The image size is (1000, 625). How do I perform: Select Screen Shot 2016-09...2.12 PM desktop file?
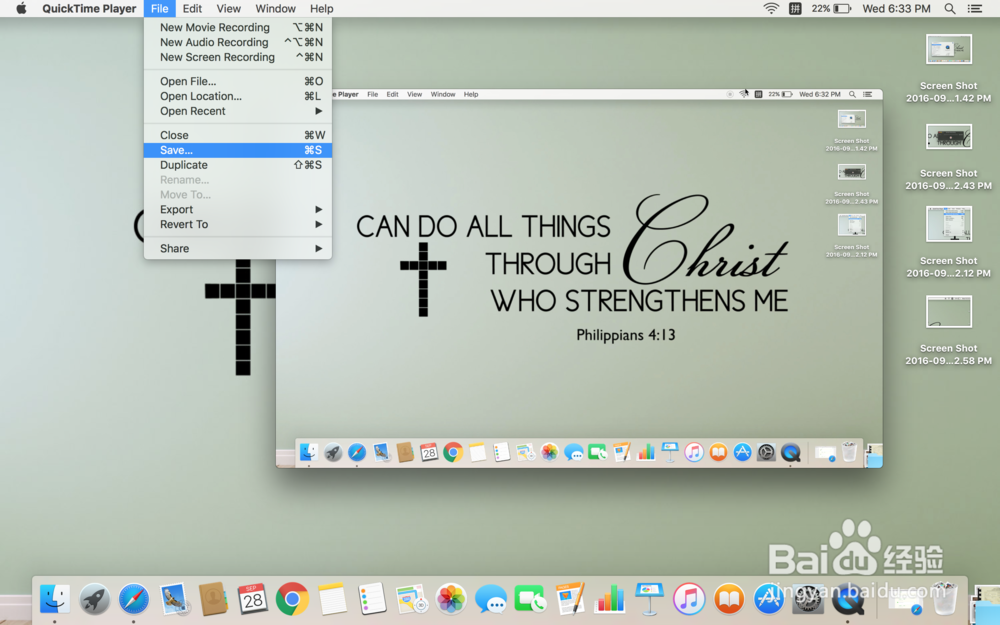coord(948,242)
